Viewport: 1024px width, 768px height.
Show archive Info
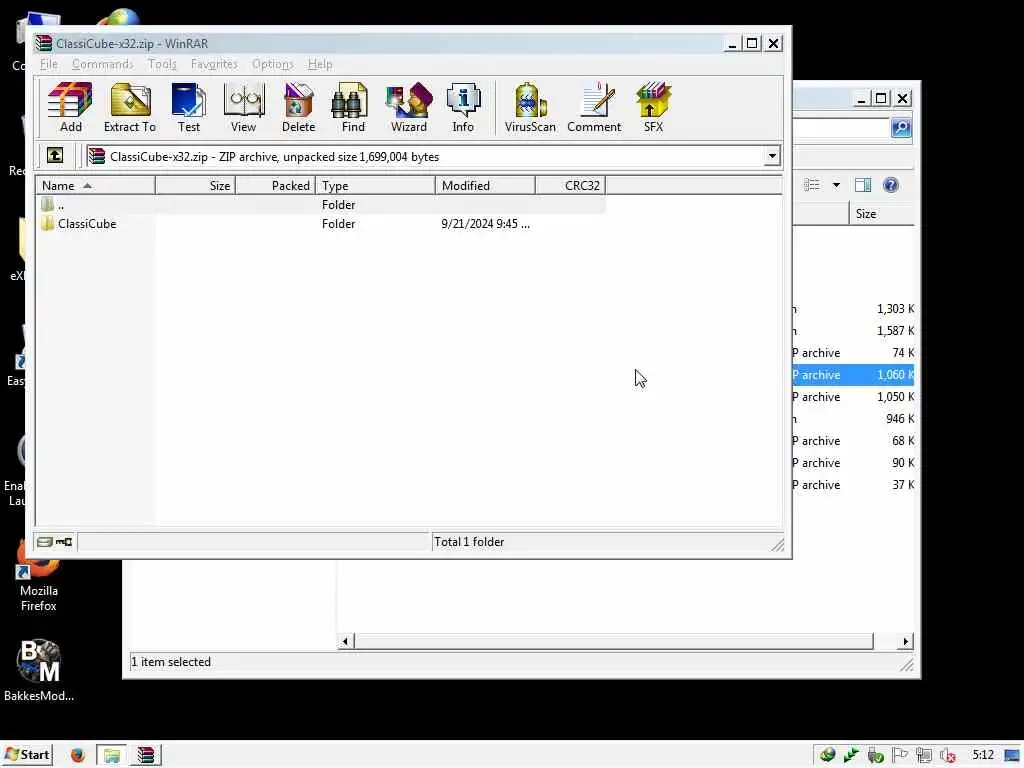(463, 108)
